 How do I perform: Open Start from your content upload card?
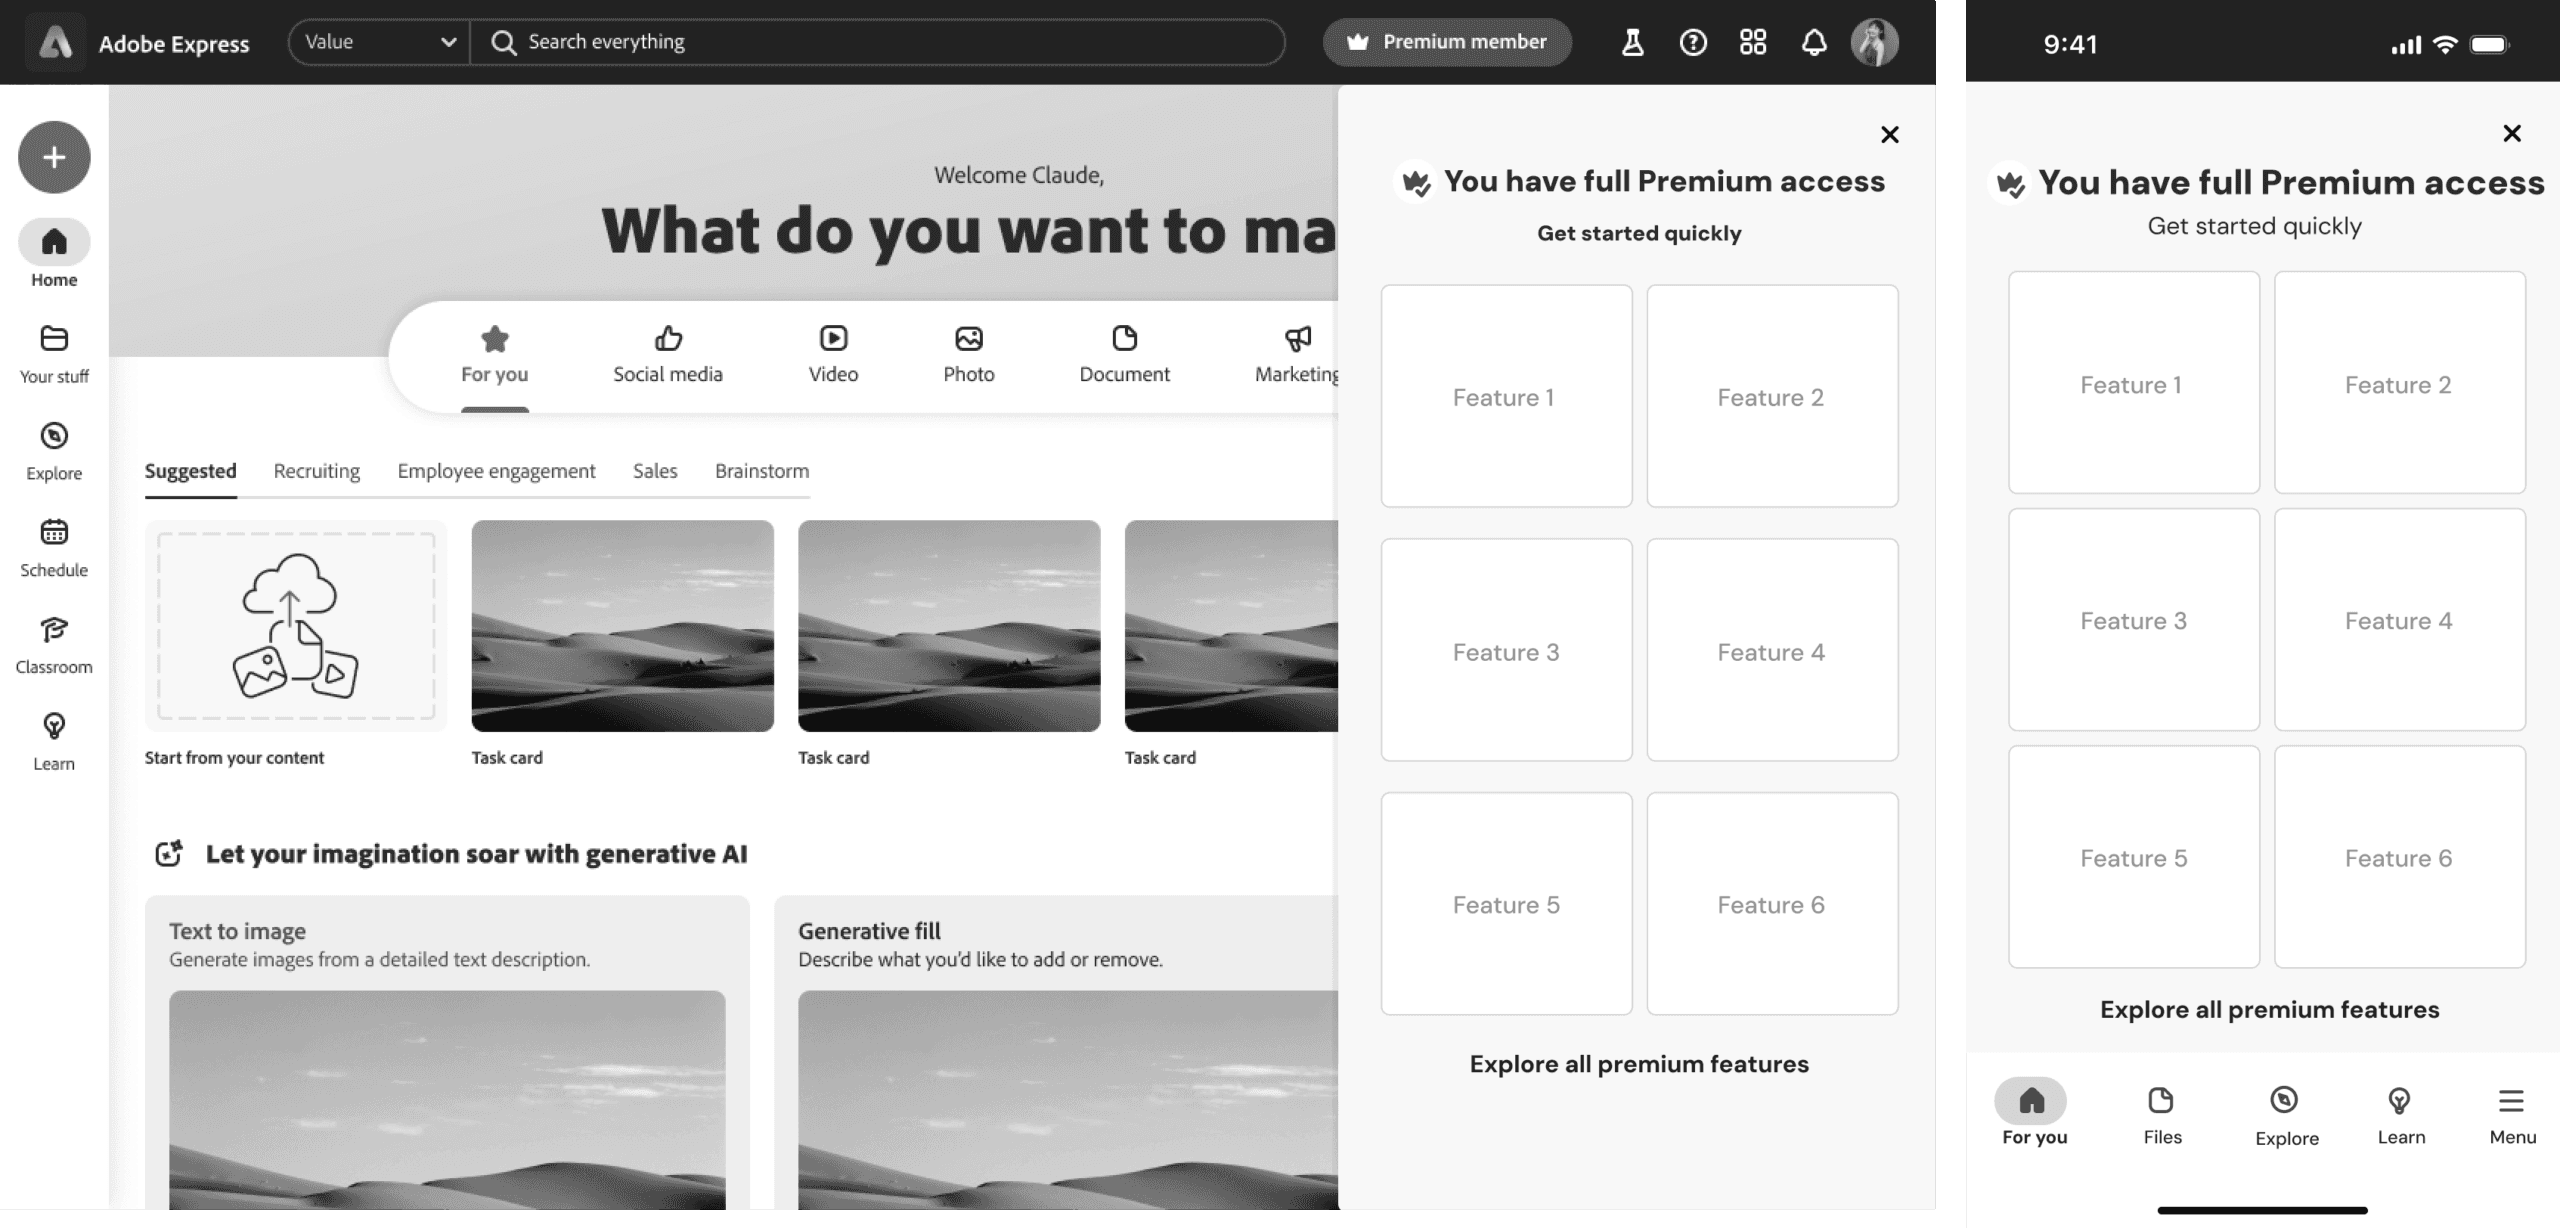point(296,626)
